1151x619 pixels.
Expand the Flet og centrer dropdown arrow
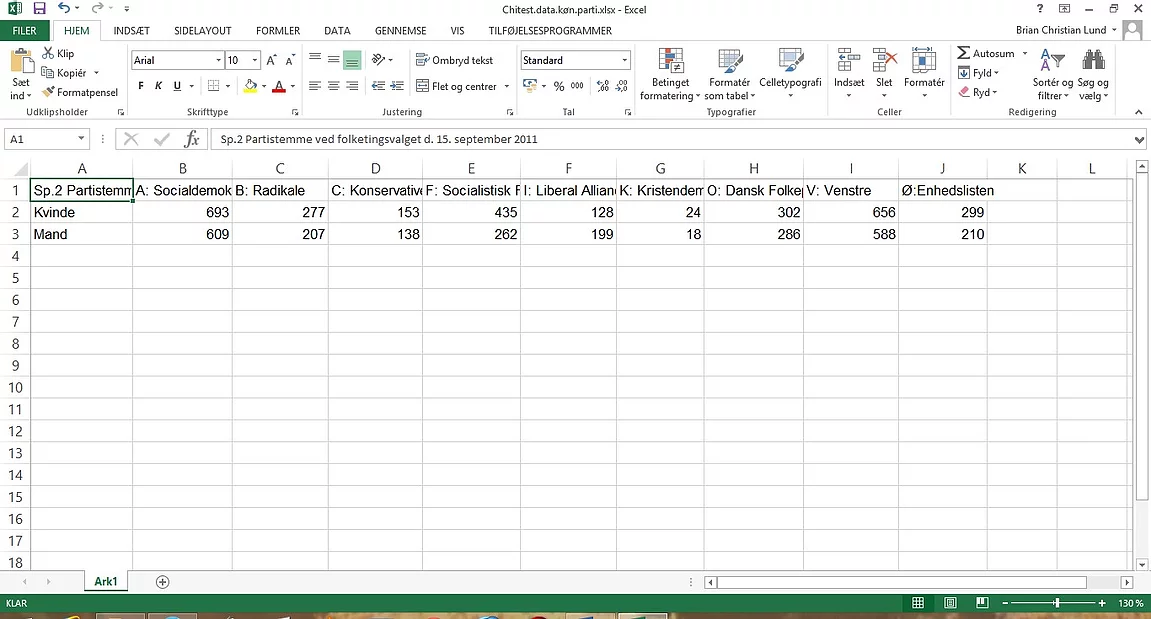pyautogui.click(x=506, y=87)
